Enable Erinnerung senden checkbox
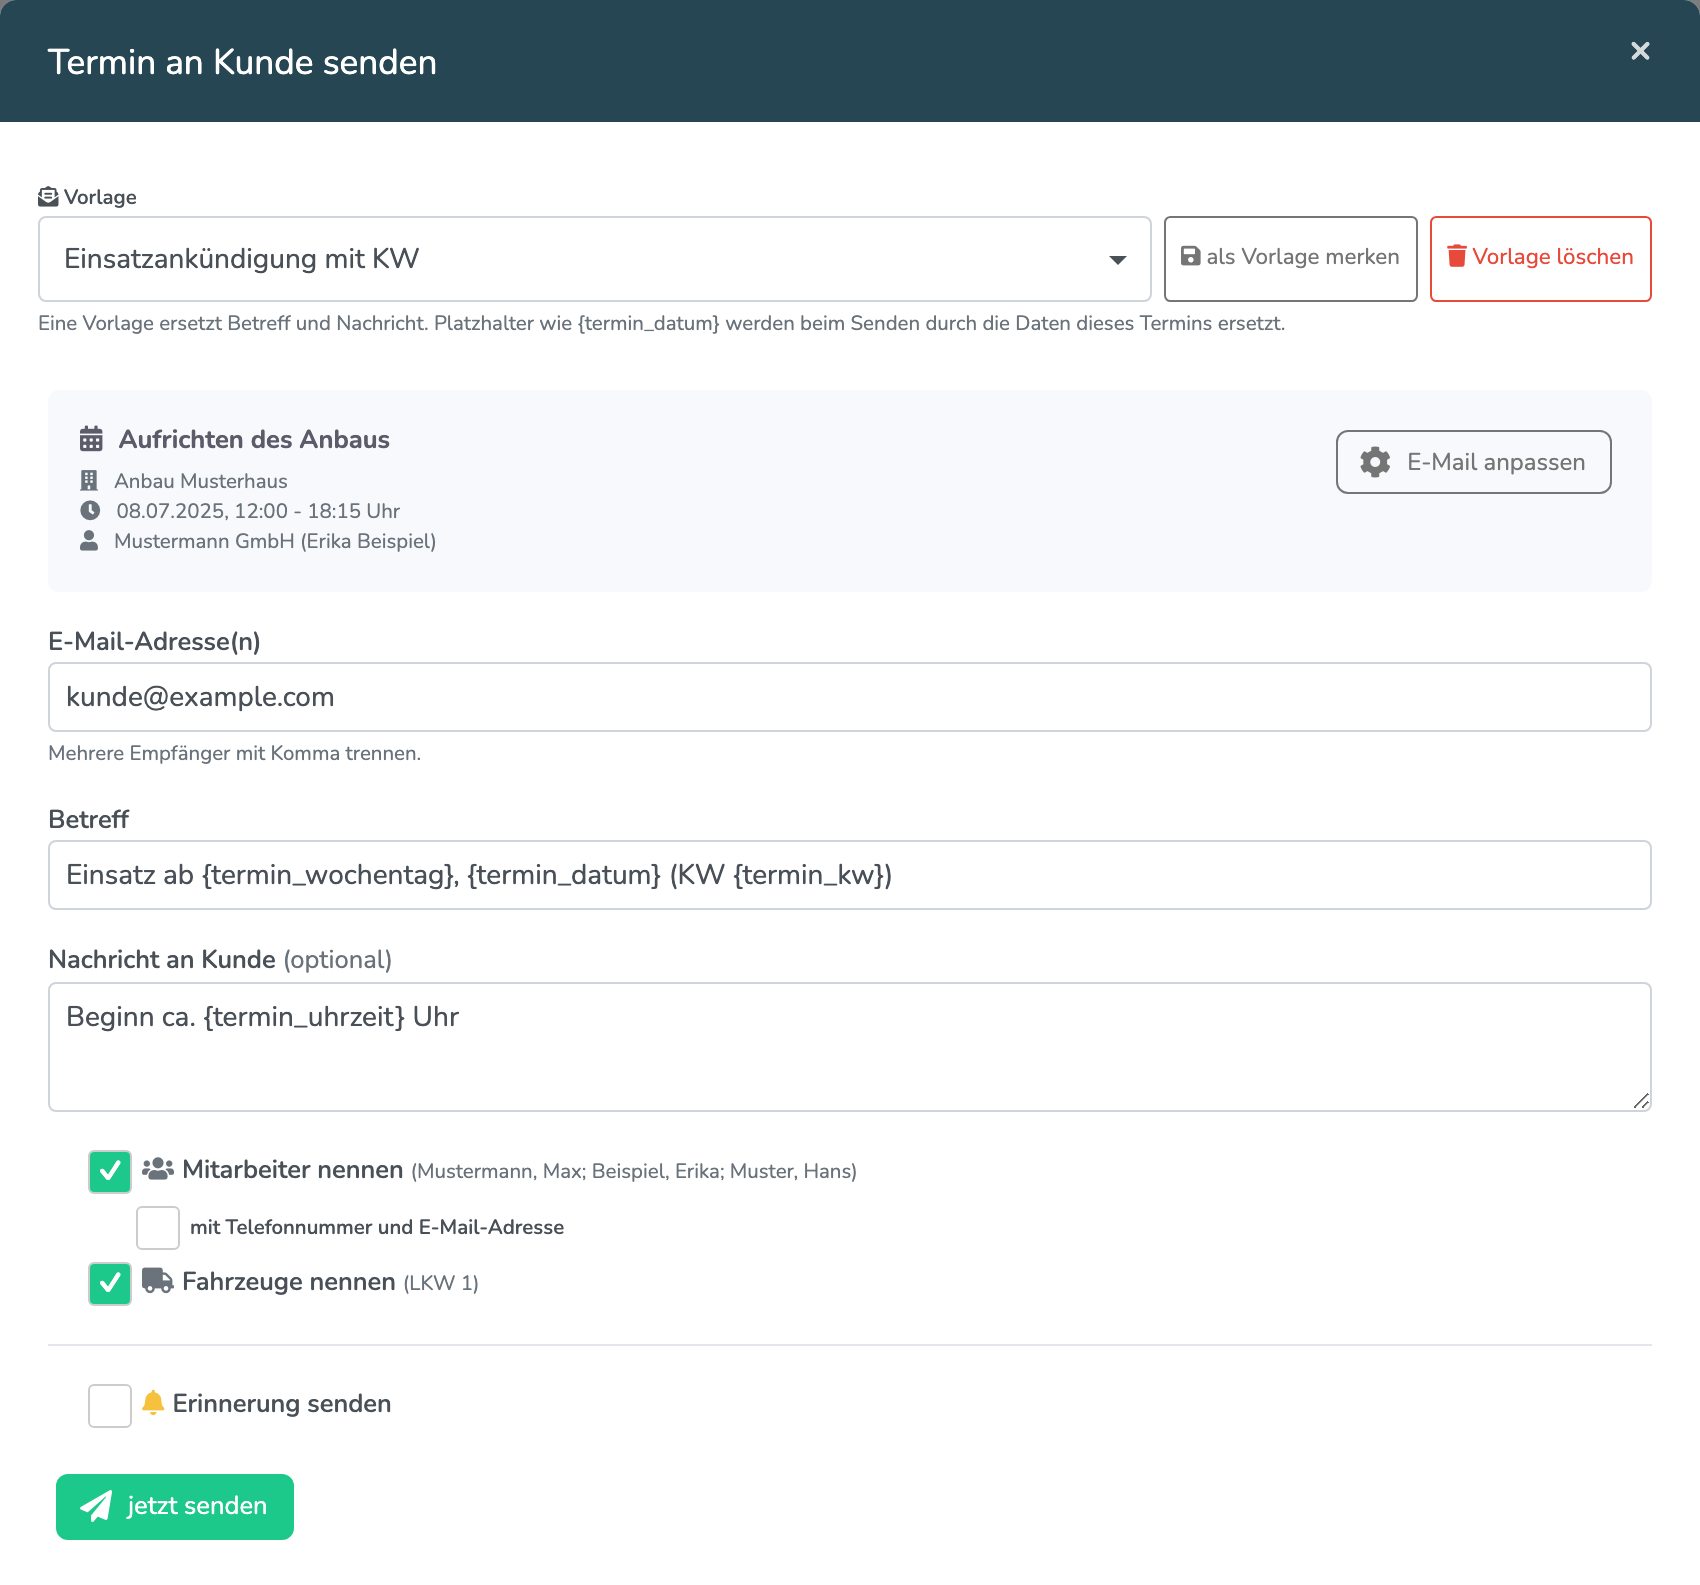1700x1585 pixels. click(x=110, y=1405)
